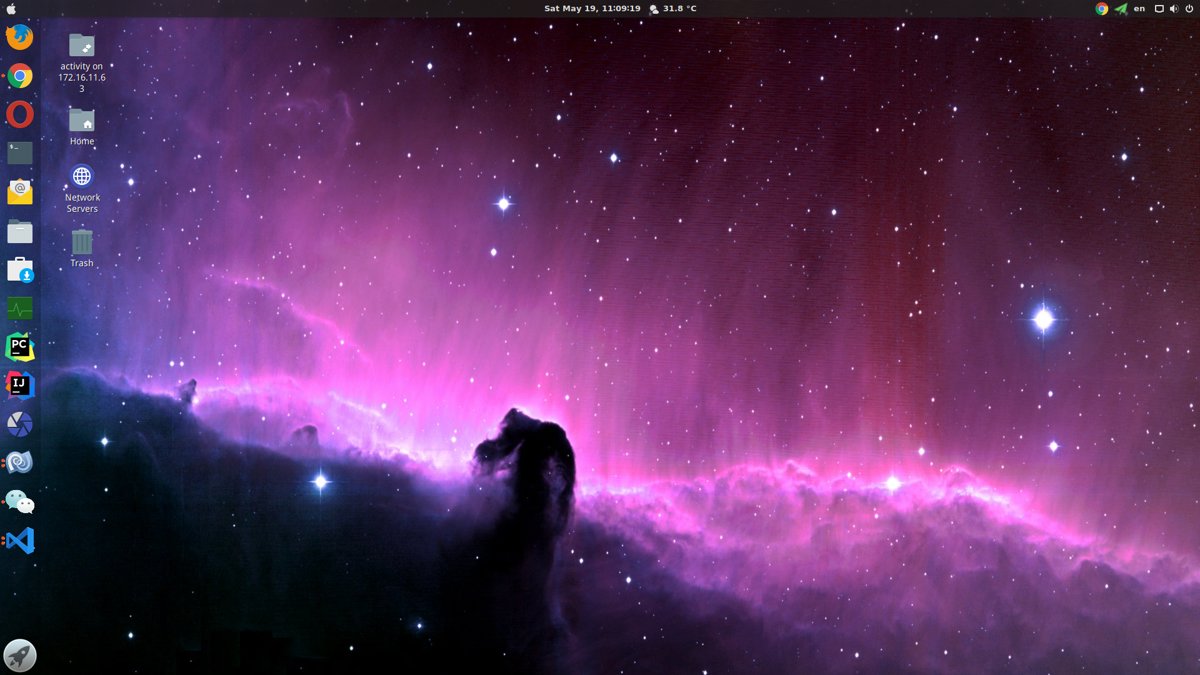Open the Opera browser
1200x675 pixels.
19,114
